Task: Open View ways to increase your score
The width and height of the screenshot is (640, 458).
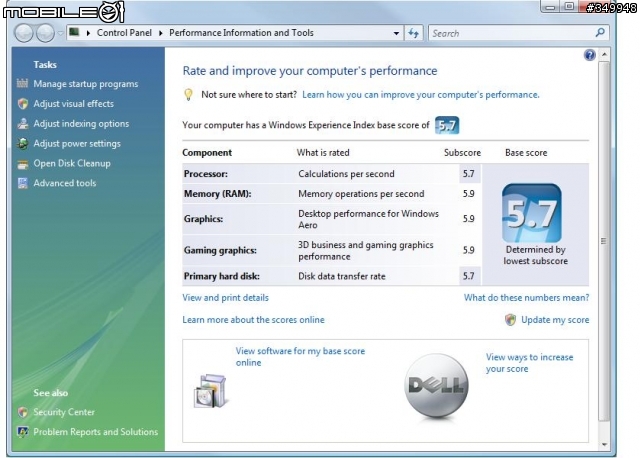Action: click(x=529, y=363)
